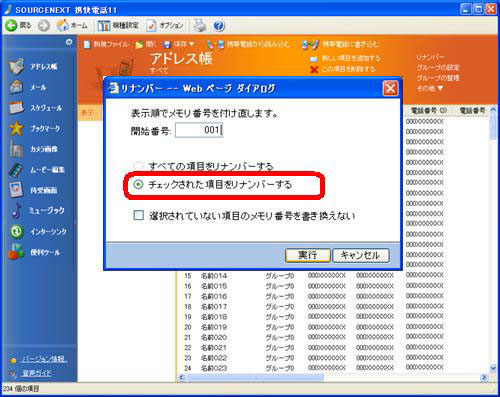Click the gray Forward arrow icon
The width and height of the screenshot is (500, 397).
pos(44,26)
